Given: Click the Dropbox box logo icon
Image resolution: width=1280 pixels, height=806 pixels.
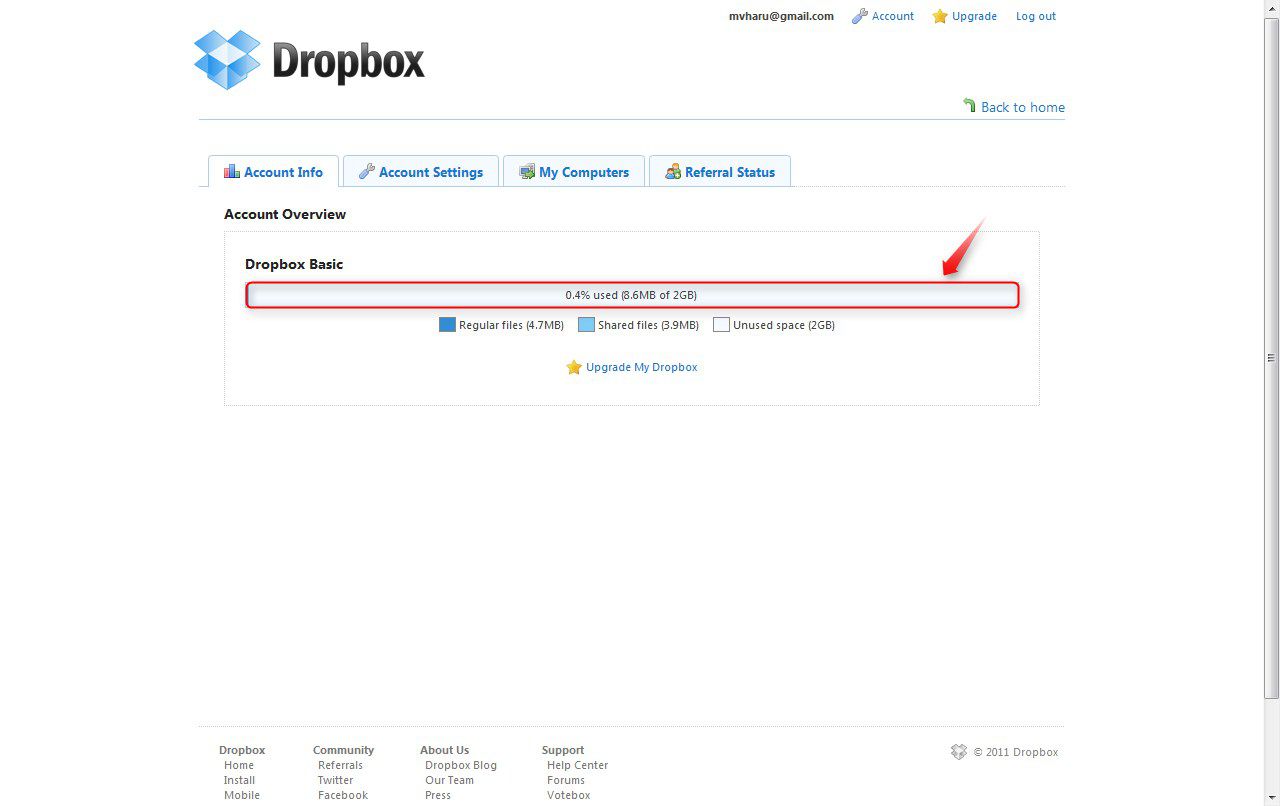Looking at the screenshot, I should (x=227, y=60).
